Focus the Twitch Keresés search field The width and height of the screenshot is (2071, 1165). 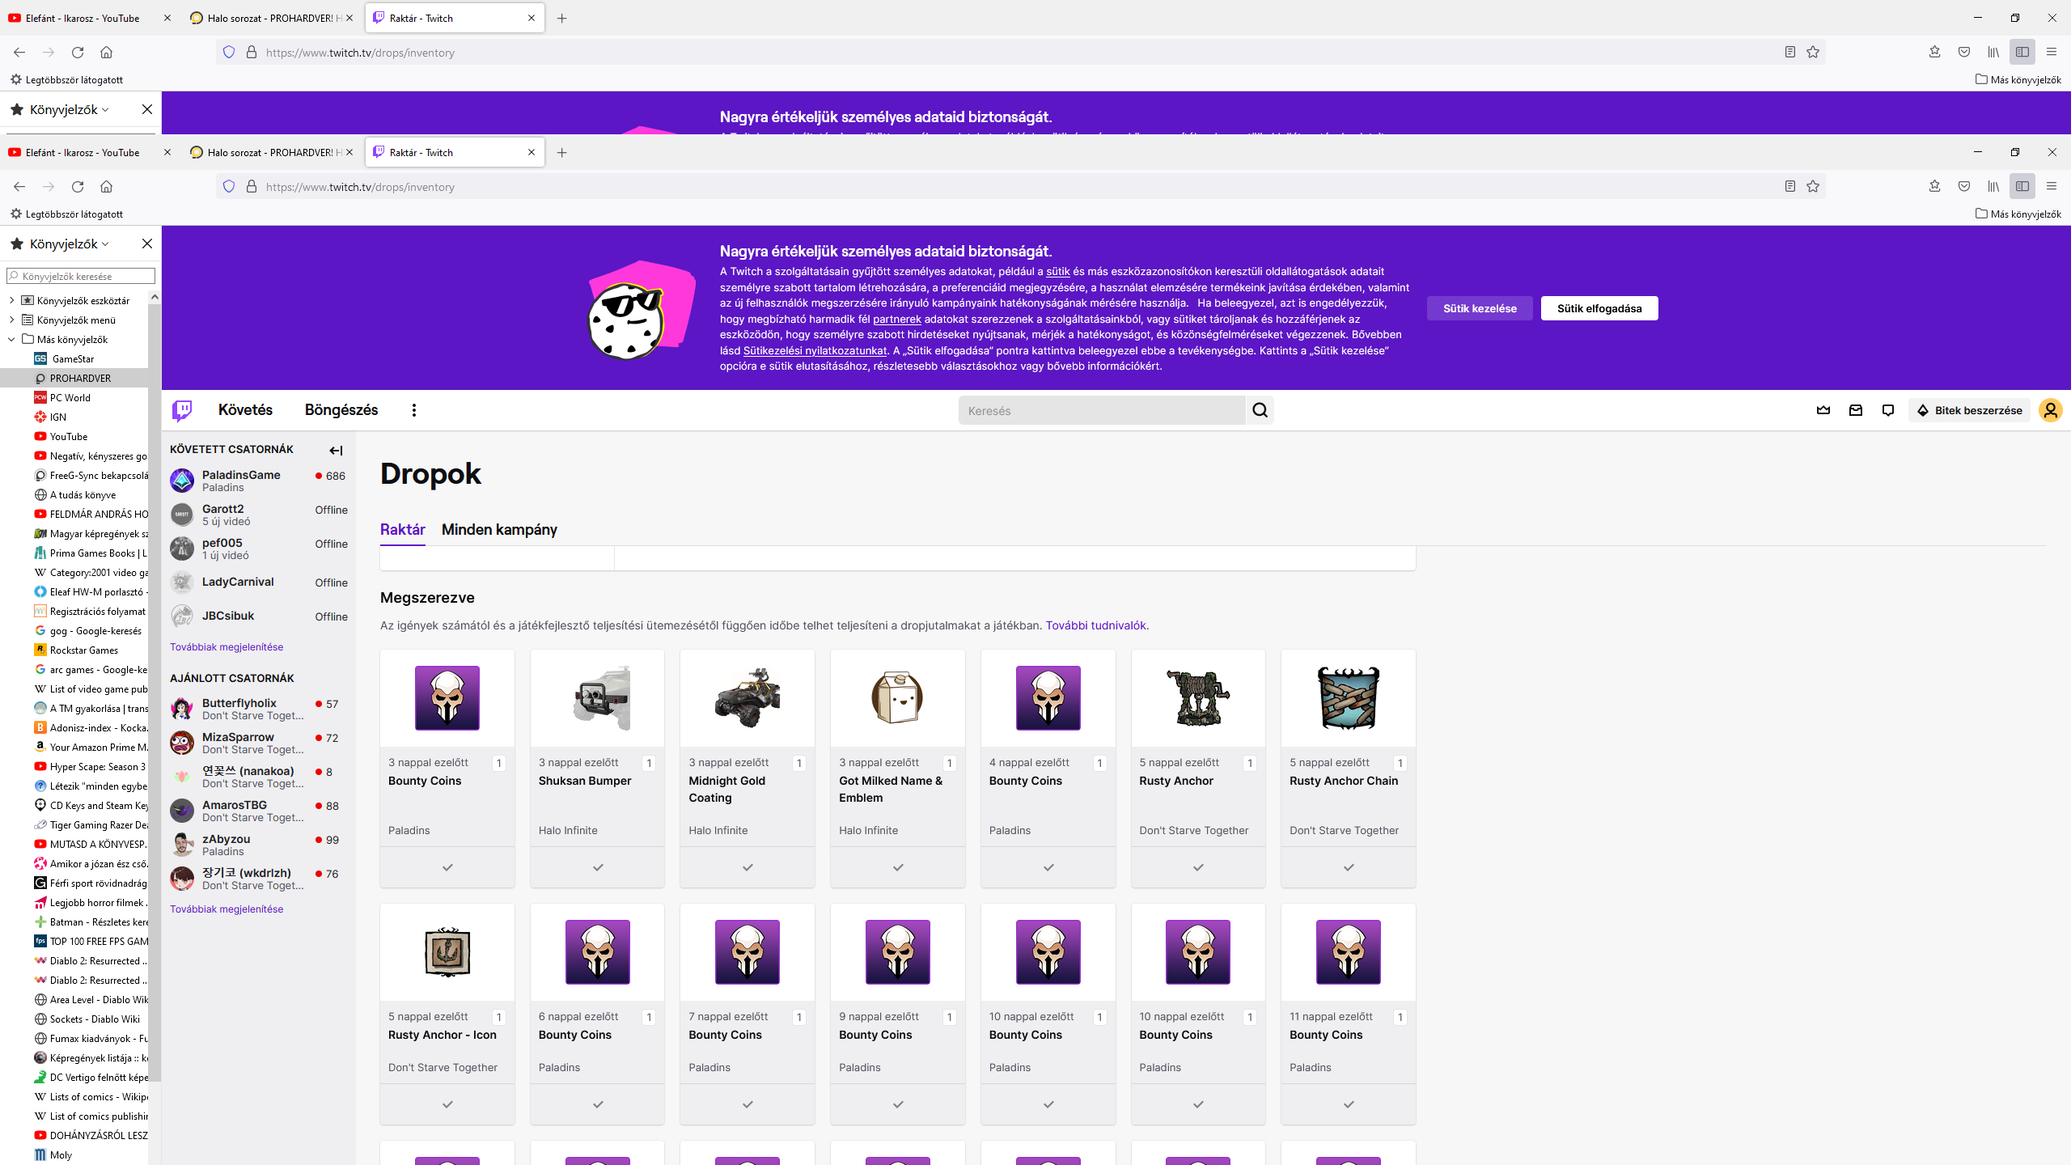tap(1101, 410)
